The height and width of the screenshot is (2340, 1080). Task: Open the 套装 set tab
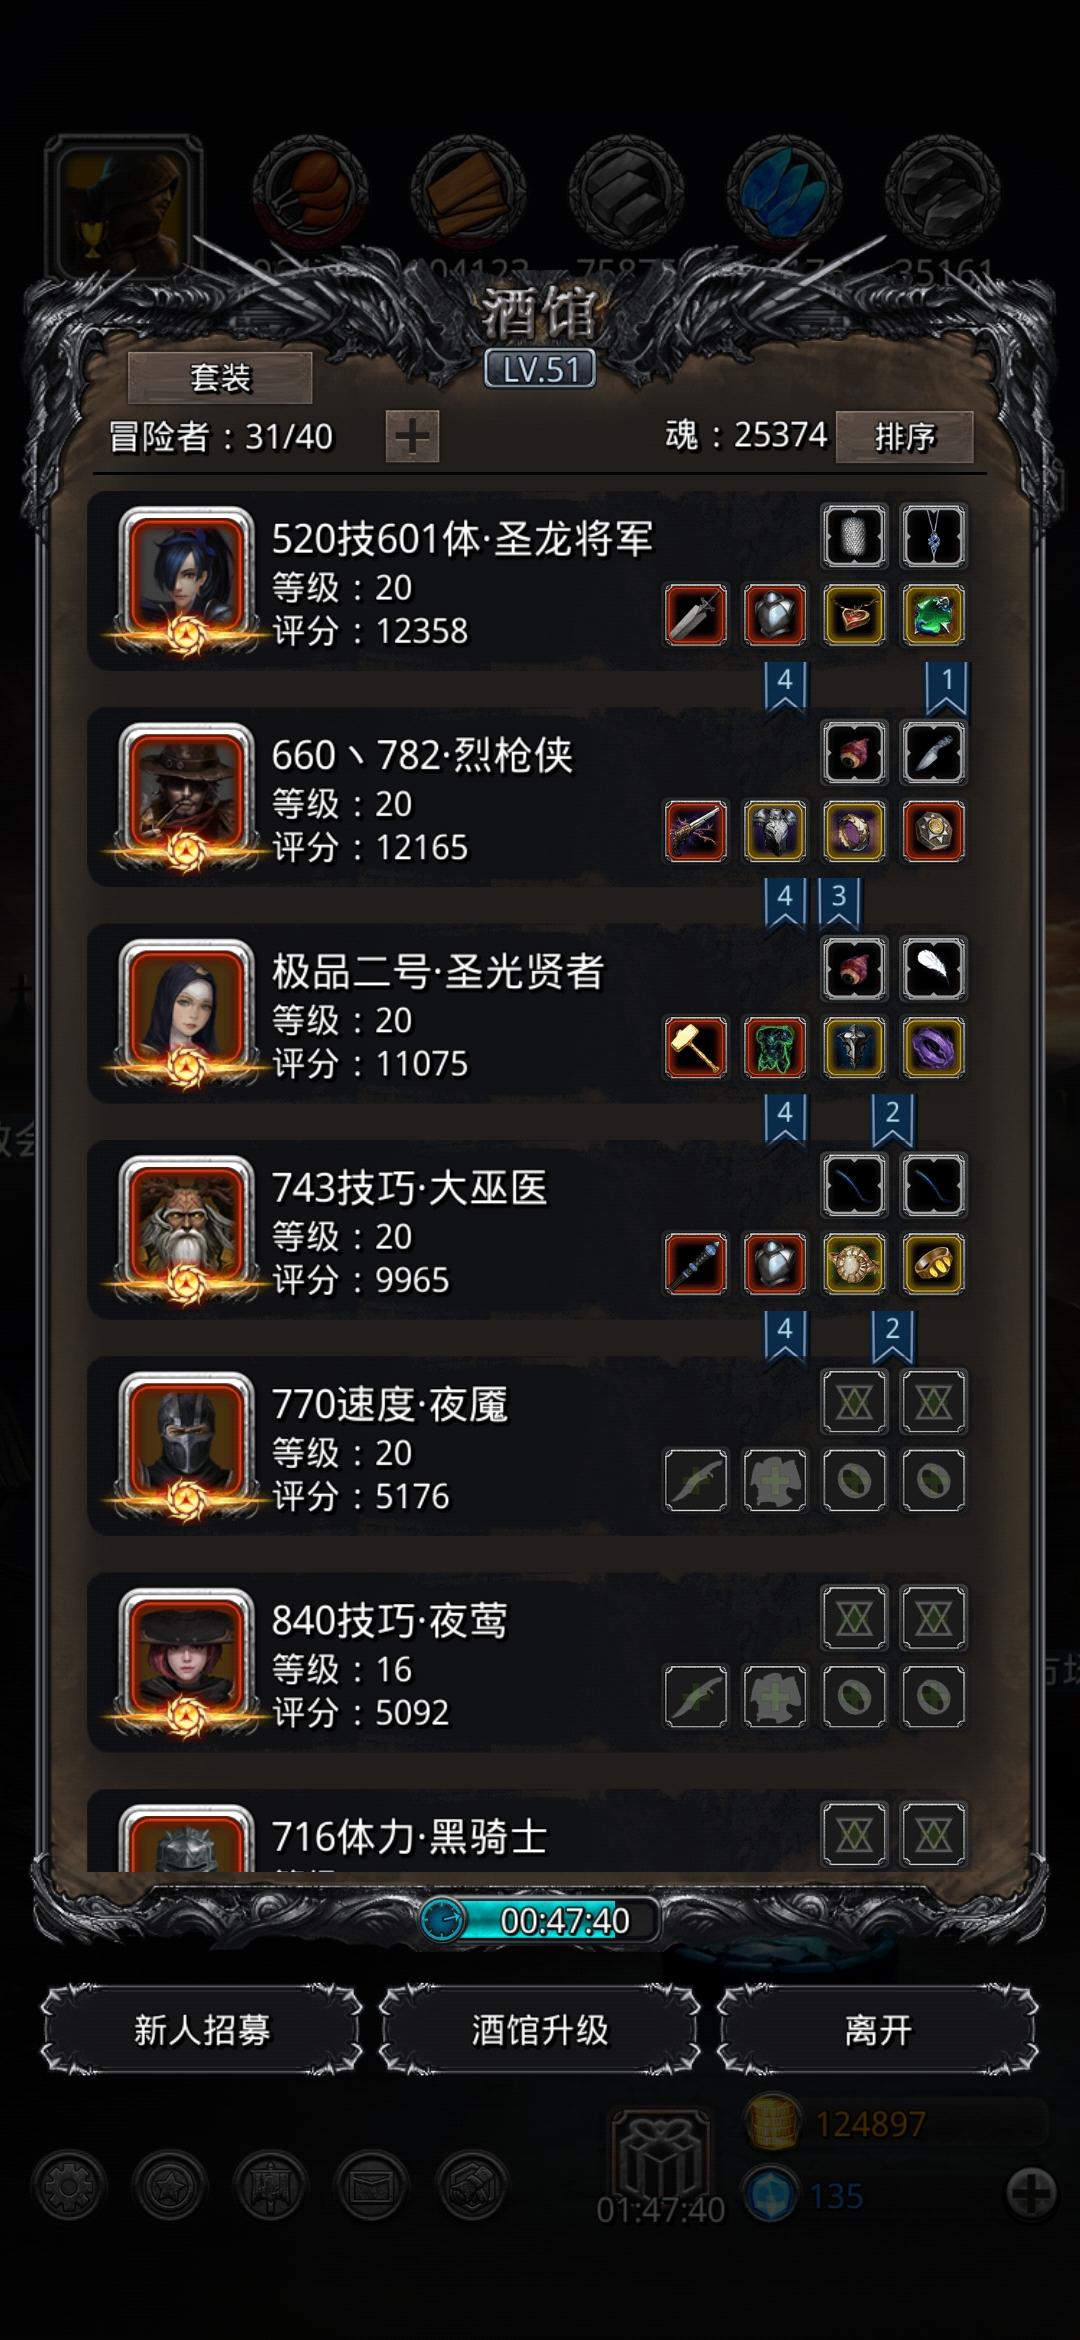click(x=220, y=378)
